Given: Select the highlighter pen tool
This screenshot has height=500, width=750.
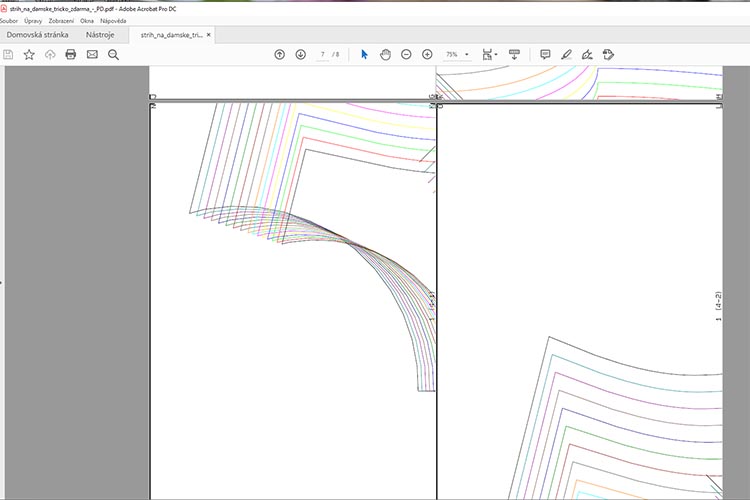Looking at the screenshot, I should click(566, 54).
